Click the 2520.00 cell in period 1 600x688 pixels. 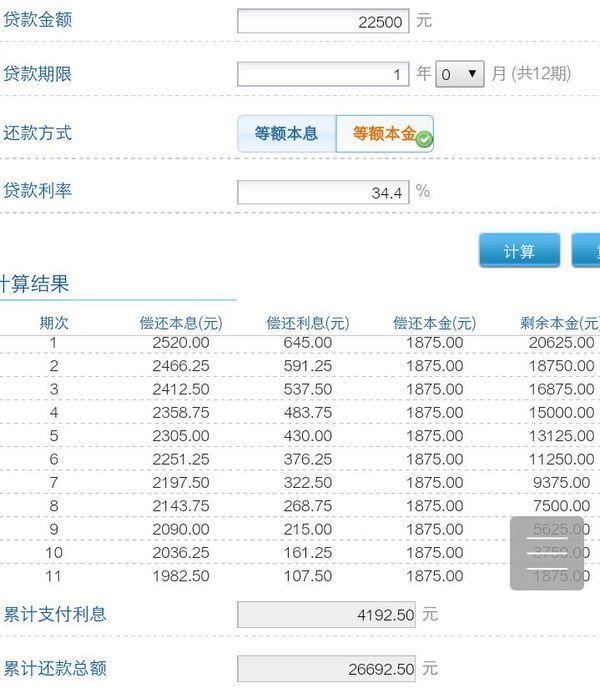(x=181, y=343)
